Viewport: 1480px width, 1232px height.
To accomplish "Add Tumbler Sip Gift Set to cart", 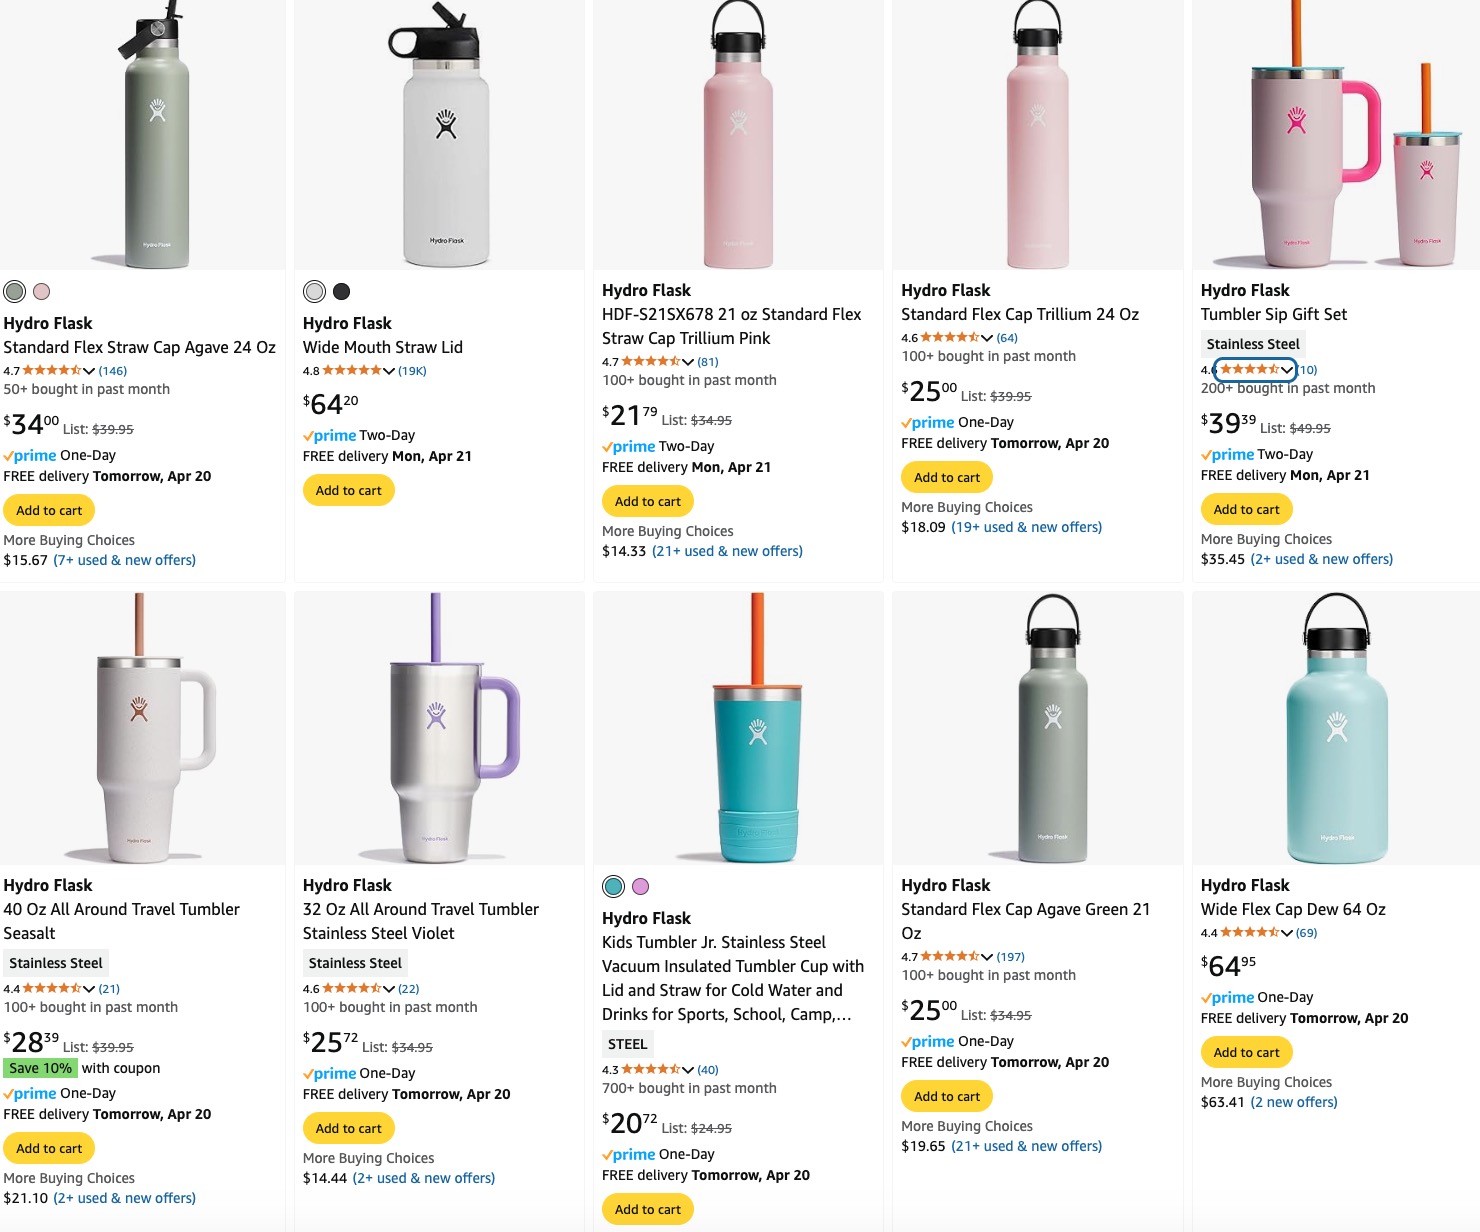I will 1246,510.
